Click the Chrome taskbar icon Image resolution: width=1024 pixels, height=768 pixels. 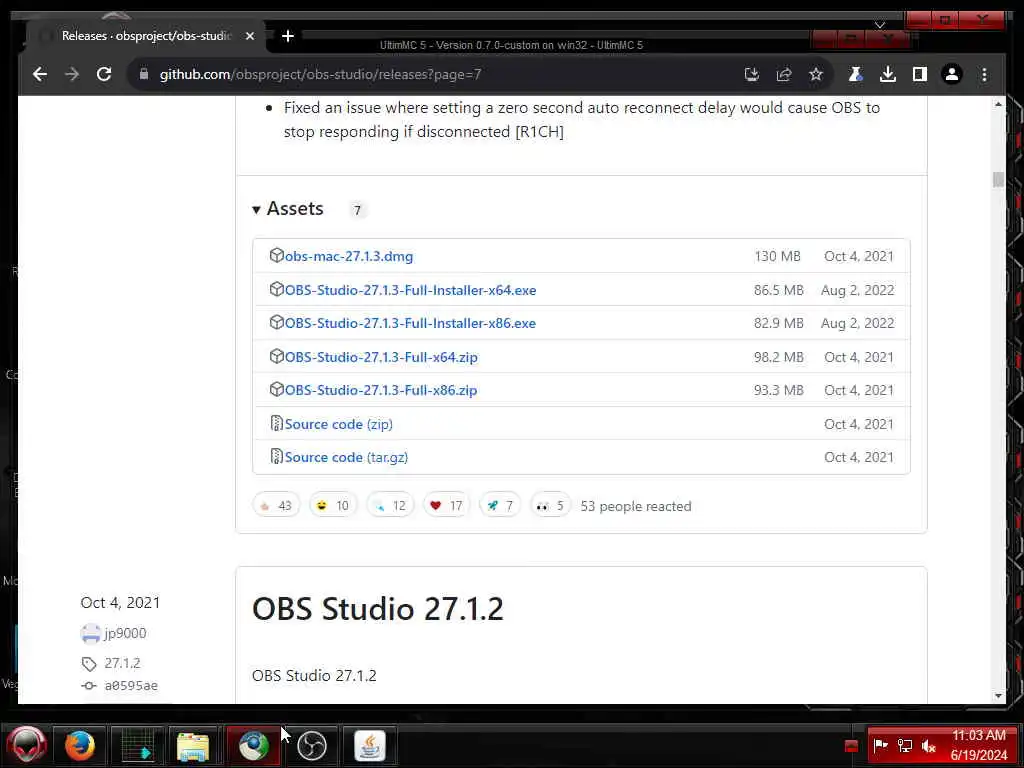tap(253, 746)
